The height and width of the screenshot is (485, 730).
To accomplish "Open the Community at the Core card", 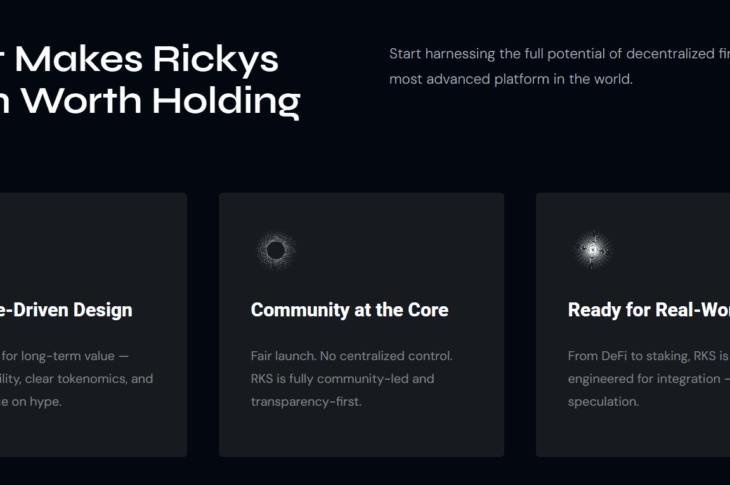I will 361,324.
